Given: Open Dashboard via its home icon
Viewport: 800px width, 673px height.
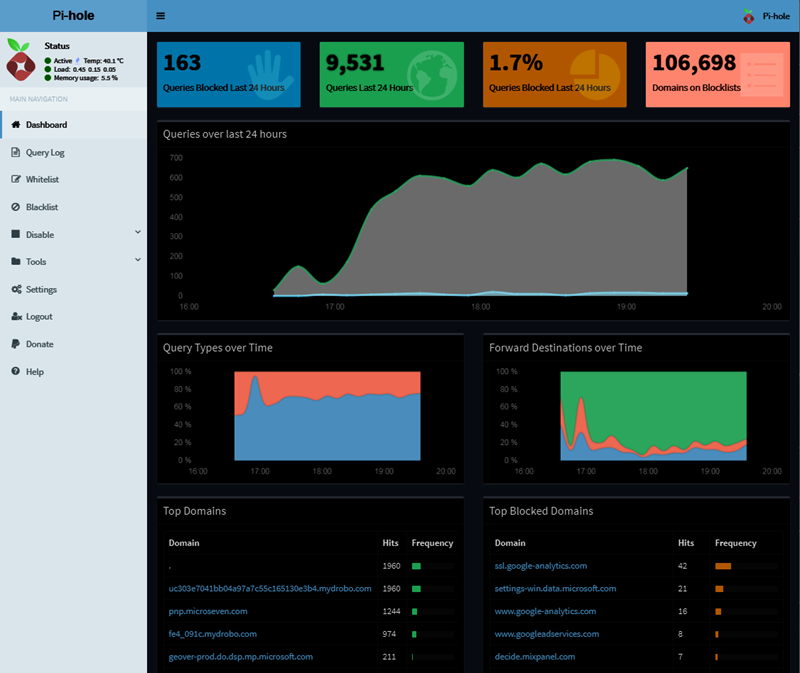Looking at the screenshot, I should coord(16,124).
